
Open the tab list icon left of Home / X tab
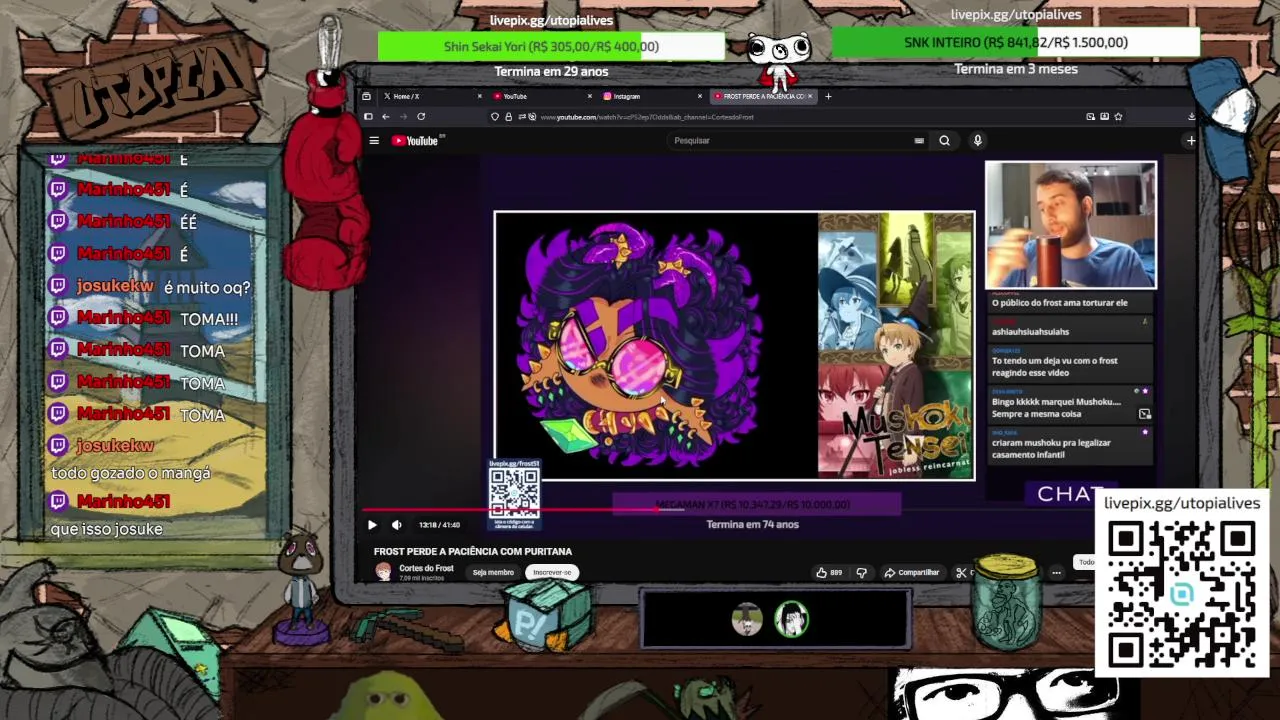[x=367, y=96]
